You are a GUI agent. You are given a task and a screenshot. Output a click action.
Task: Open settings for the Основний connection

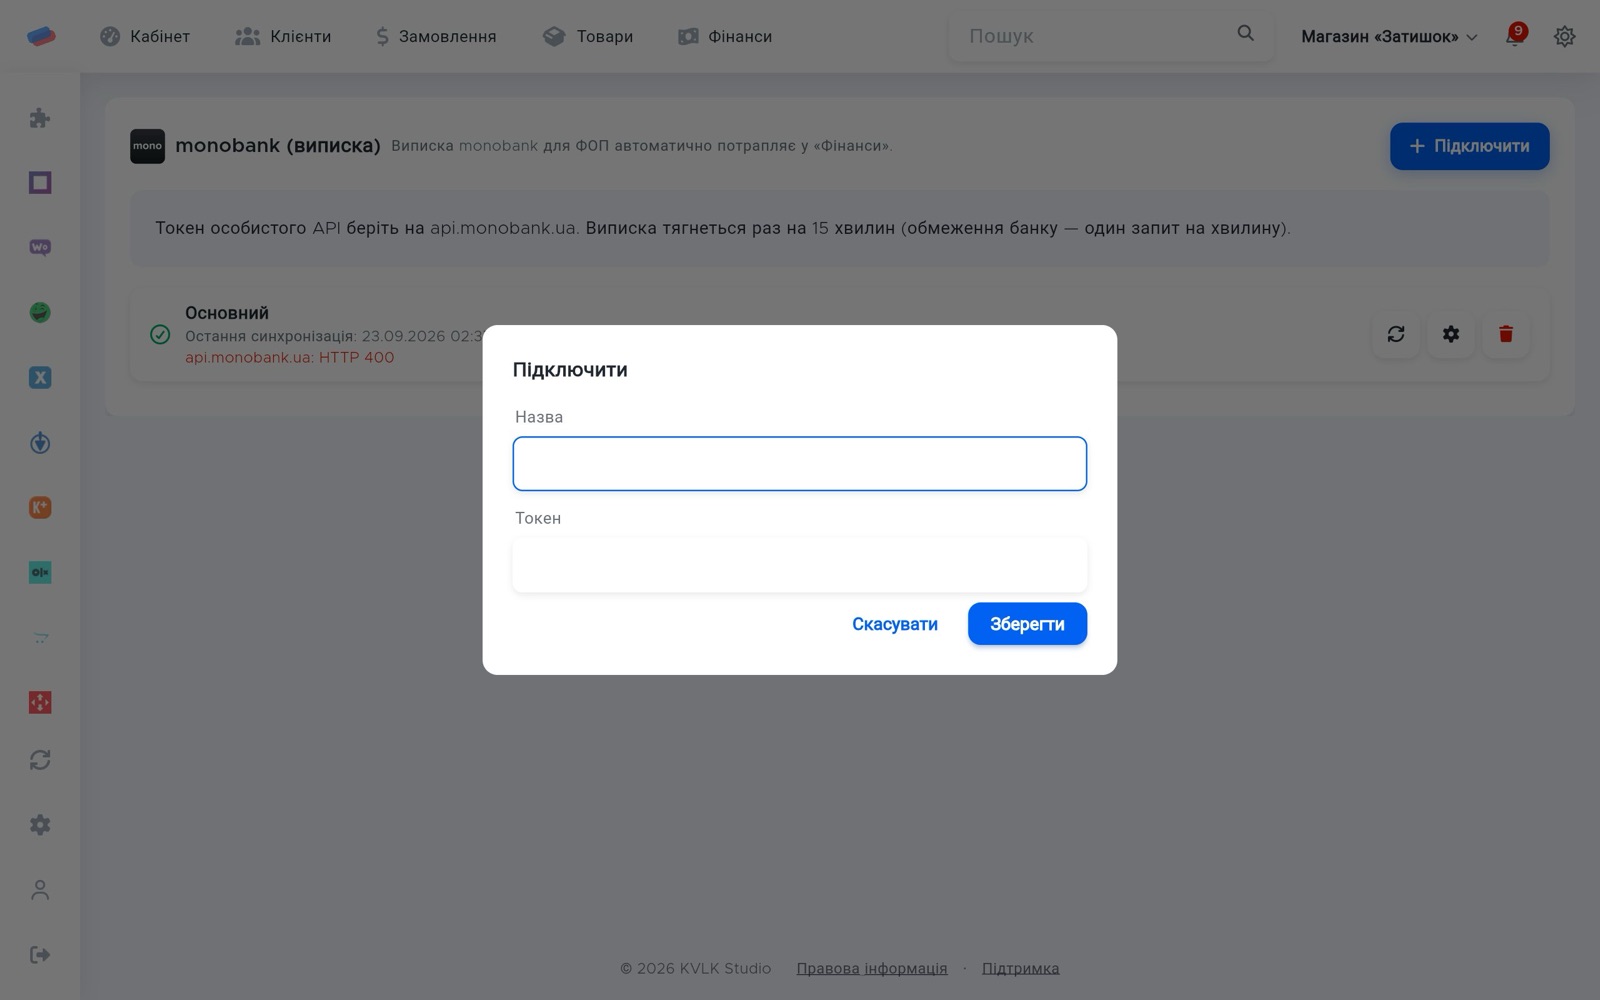pyautogui.click(x=1451, y=334)
